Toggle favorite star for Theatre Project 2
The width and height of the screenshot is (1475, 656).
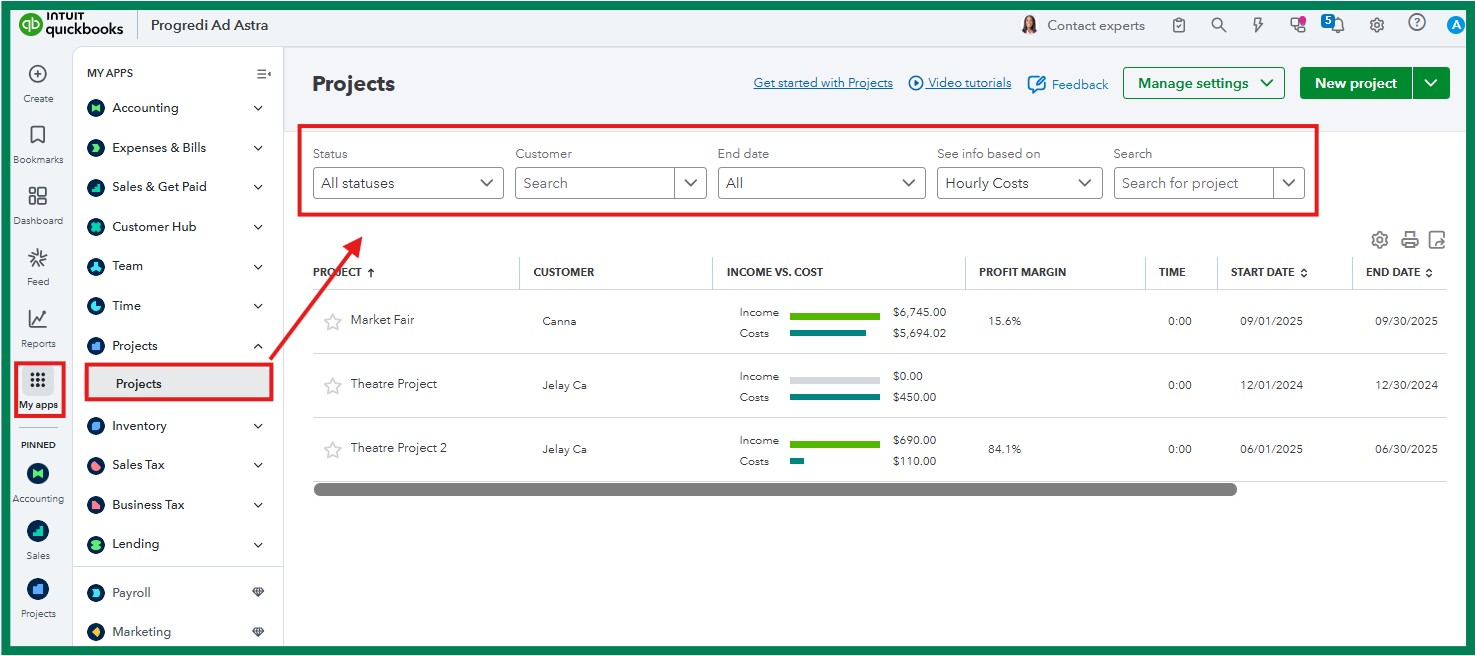pyautogui.click(x=332, y=450)
